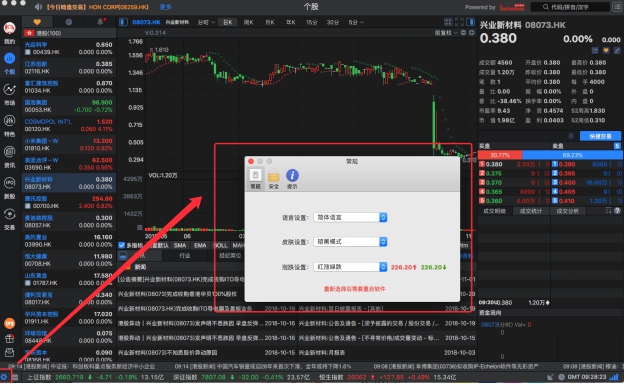Click the list icon beside the settings gear
This screenshot has width=624, height=384.
(x=15, y=377)
